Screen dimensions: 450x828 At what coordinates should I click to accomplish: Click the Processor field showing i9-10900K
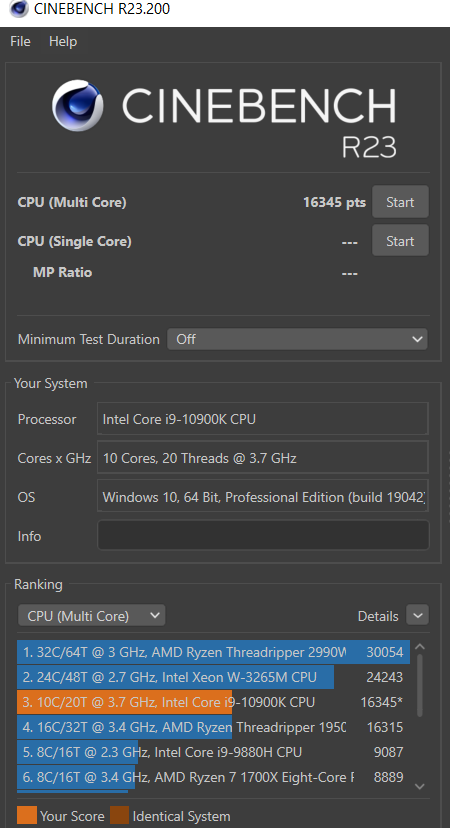click(262, 419)
